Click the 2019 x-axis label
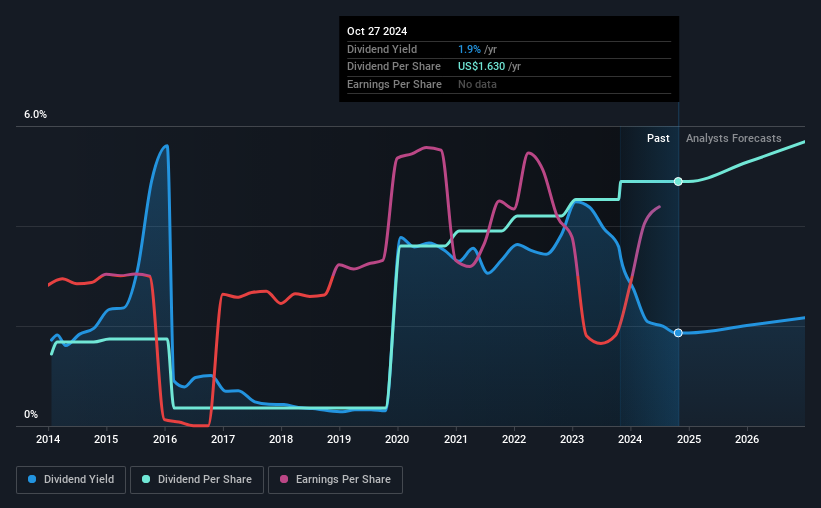Screen dimensions: 821x508 pos(339,439)
